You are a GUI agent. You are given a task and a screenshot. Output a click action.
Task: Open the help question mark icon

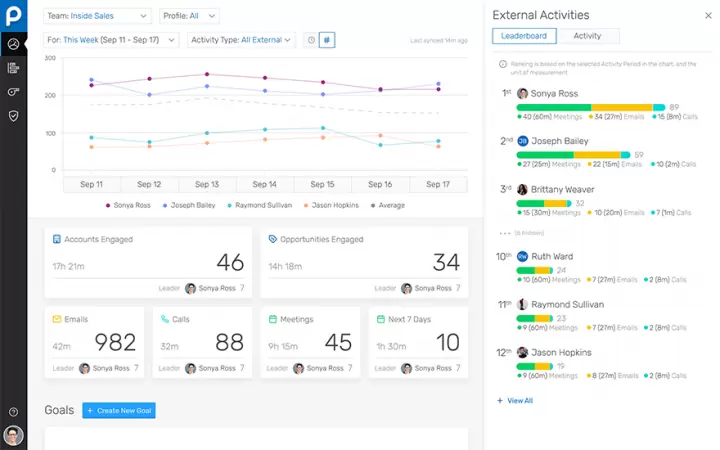pos(13,412)
